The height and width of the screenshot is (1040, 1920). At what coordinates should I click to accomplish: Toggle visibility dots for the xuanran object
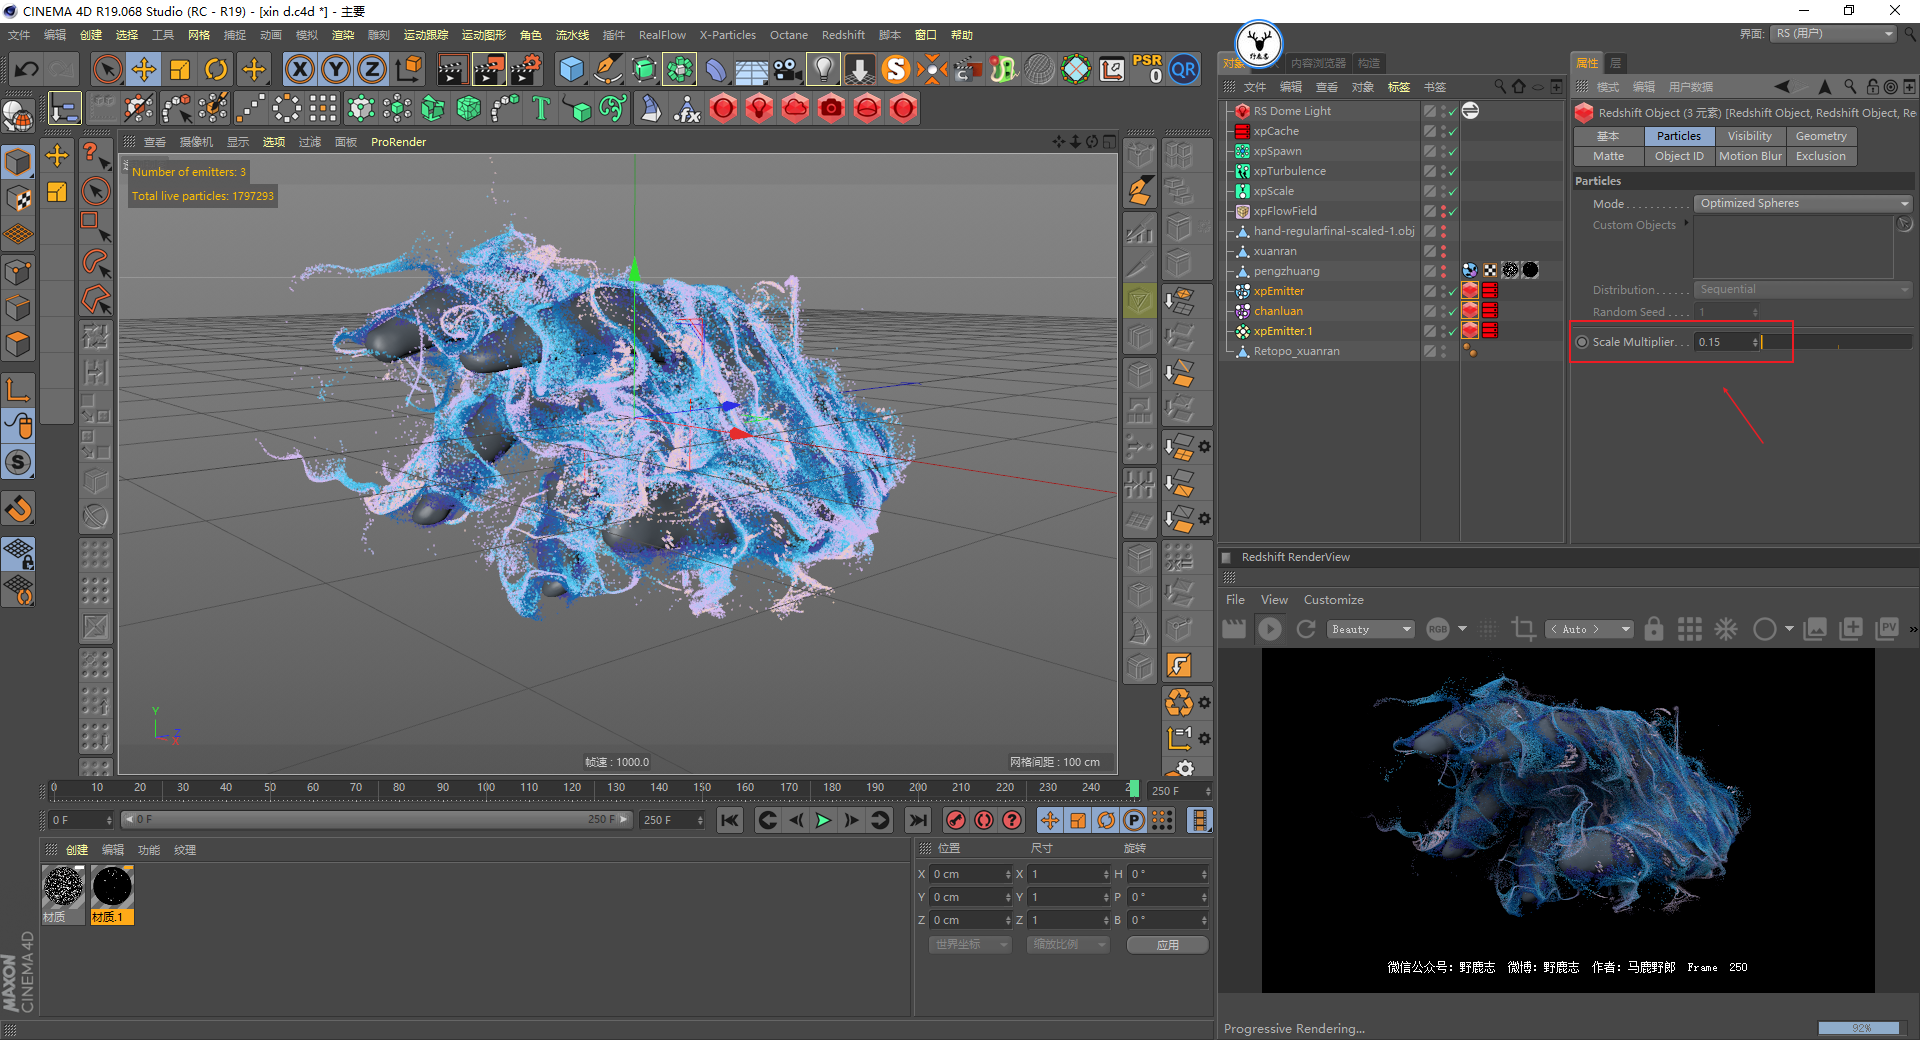[1443, 251]
